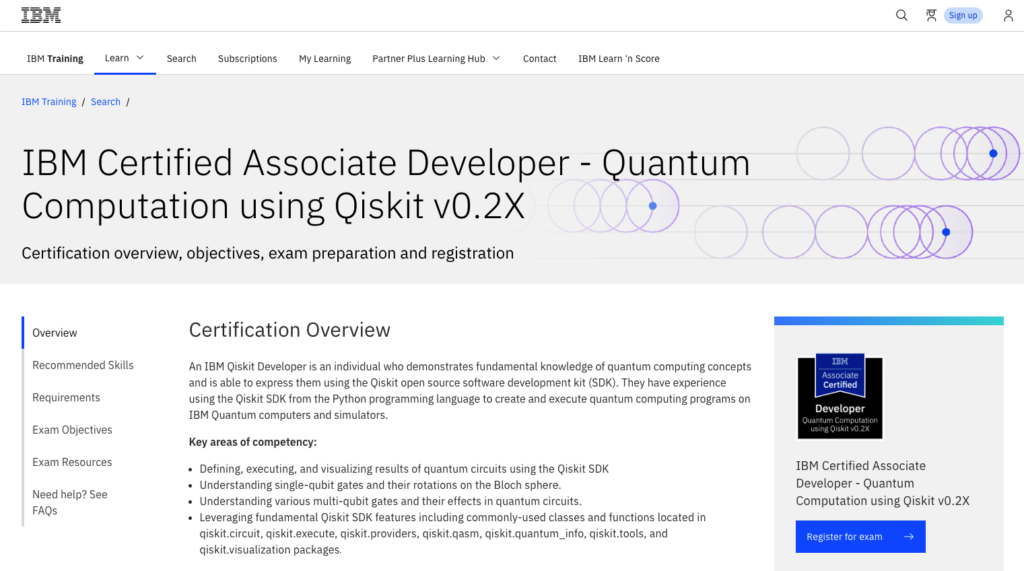1024x571 pixels.
Task: Click the subtitle 'Certification overview, objectives...'
Action: (268, 253)
